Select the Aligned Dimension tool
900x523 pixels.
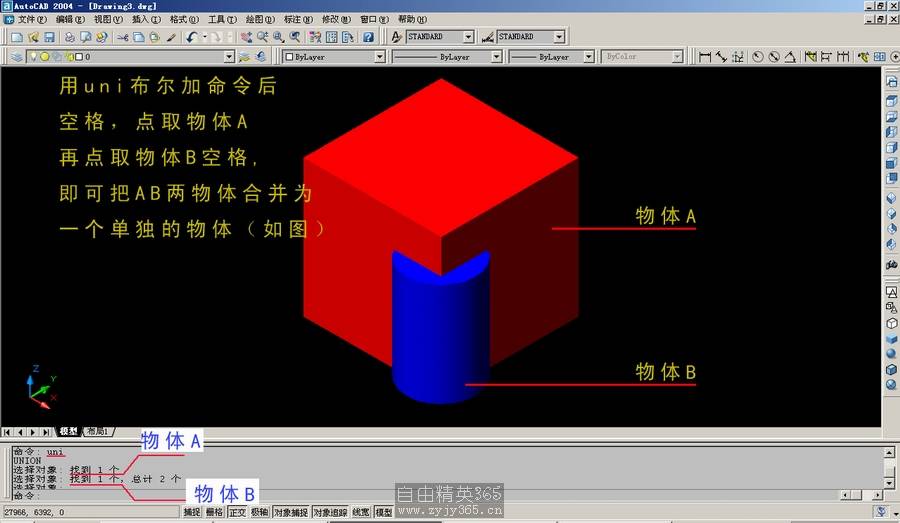(721, 57)
